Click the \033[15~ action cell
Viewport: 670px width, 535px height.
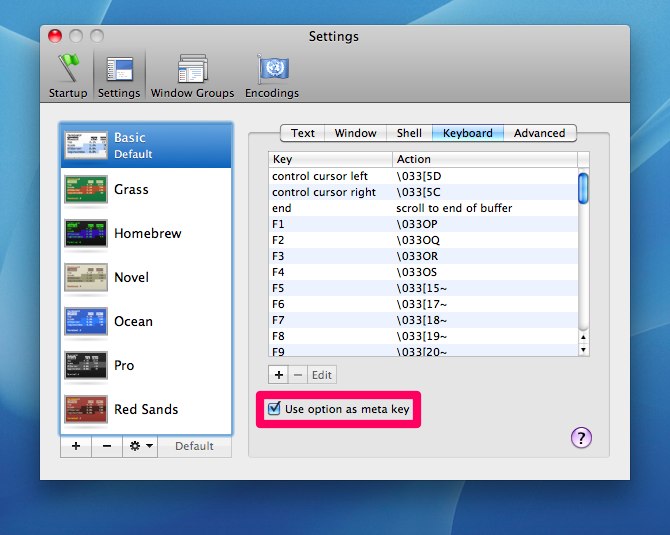tap(421, 288)
